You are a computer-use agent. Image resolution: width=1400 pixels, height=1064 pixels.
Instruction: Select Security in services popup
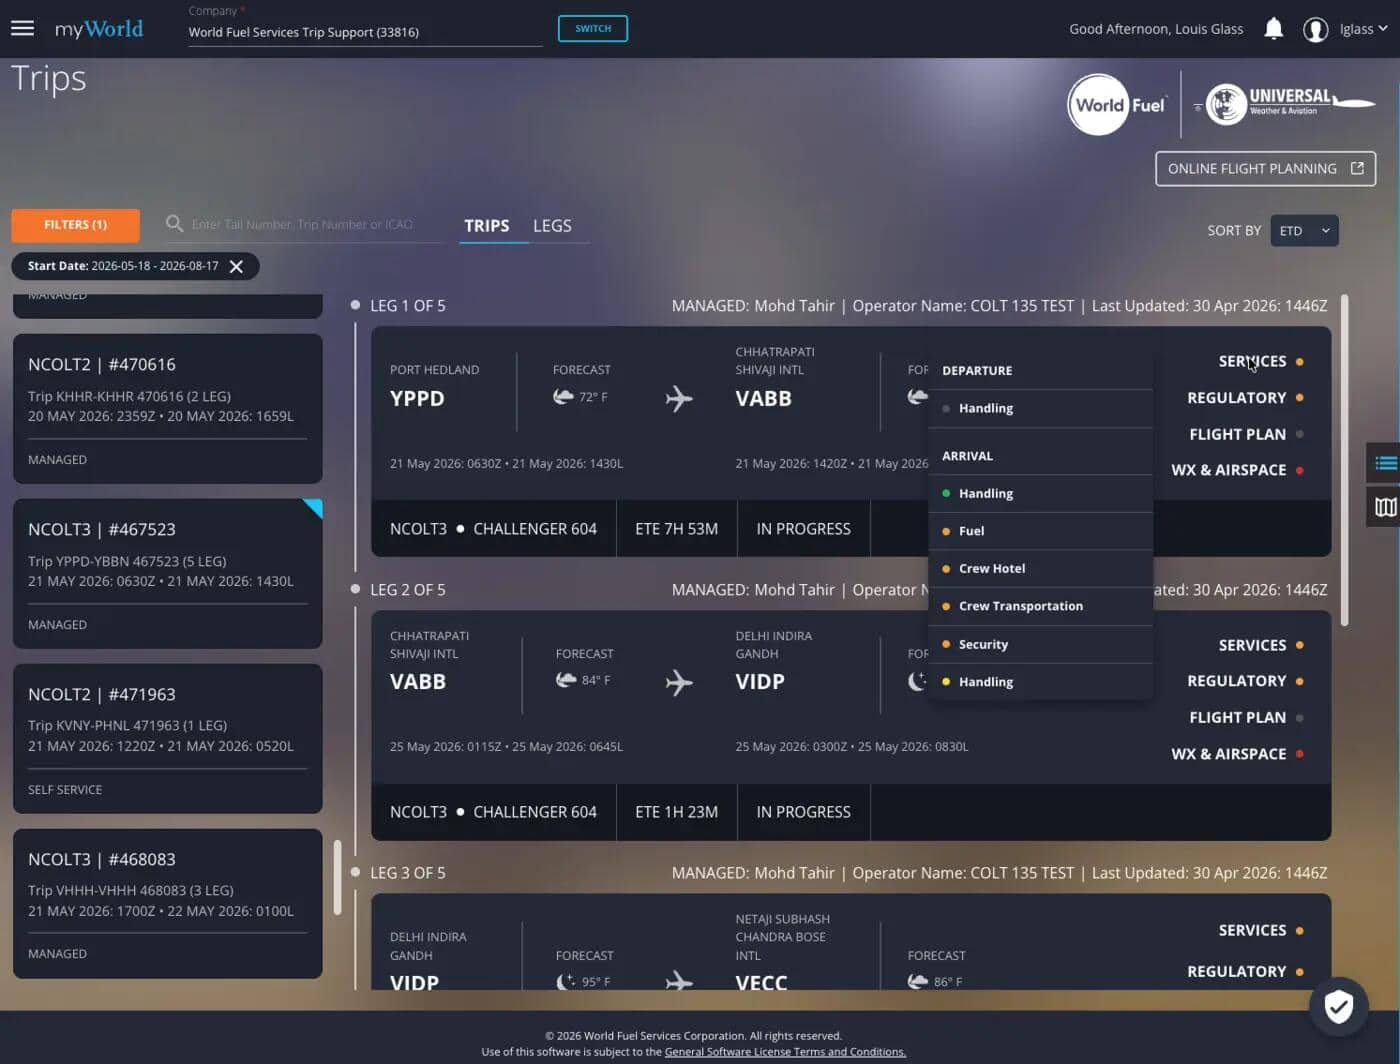tap(1040, 644)
